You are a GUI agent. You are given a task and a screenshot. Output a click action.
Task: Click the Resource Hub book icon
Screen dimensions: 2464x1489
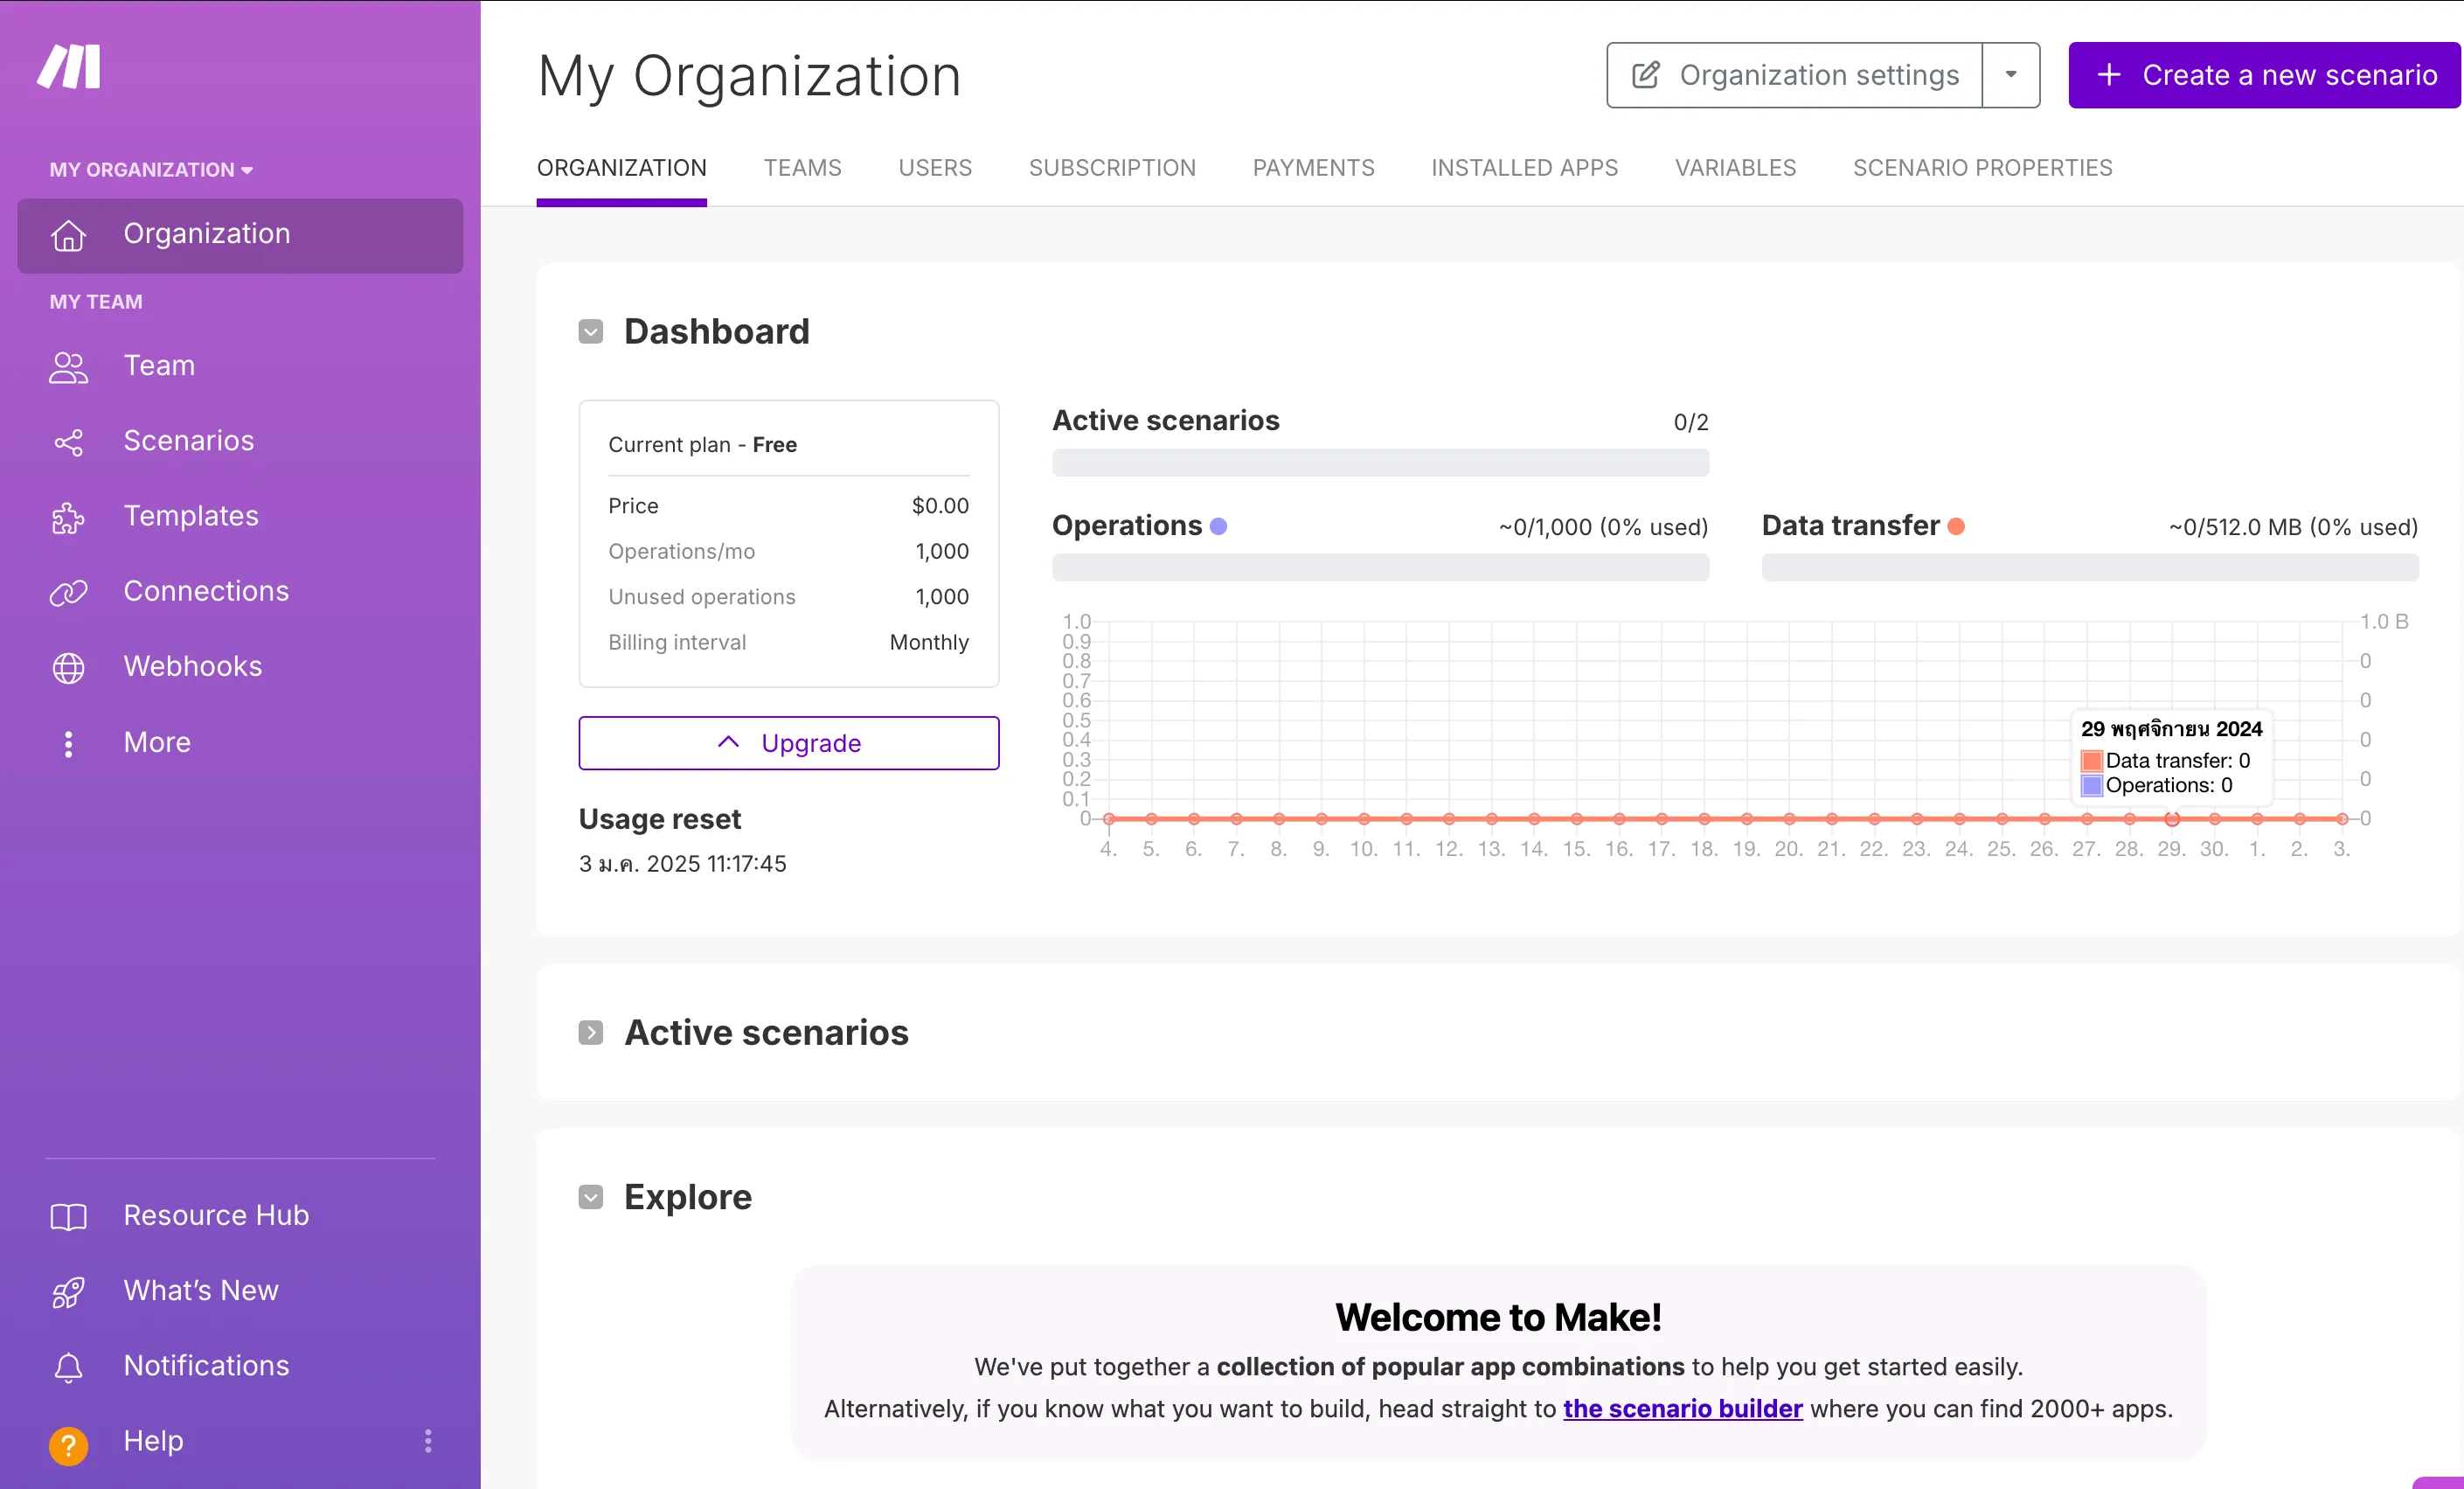[68, 1216]
